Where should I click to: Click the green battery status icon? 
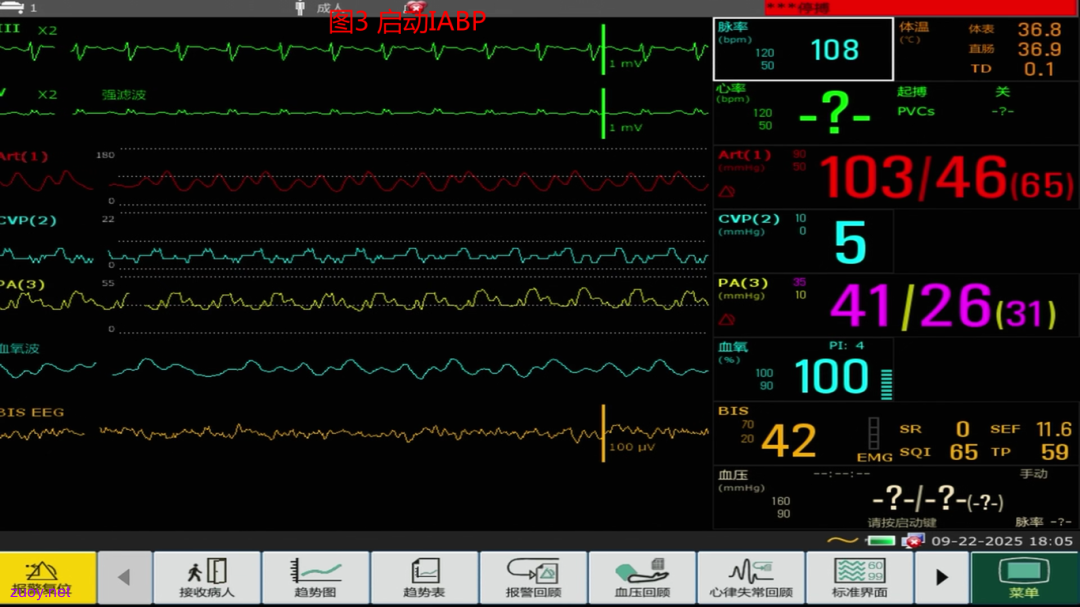click(880, 541)
